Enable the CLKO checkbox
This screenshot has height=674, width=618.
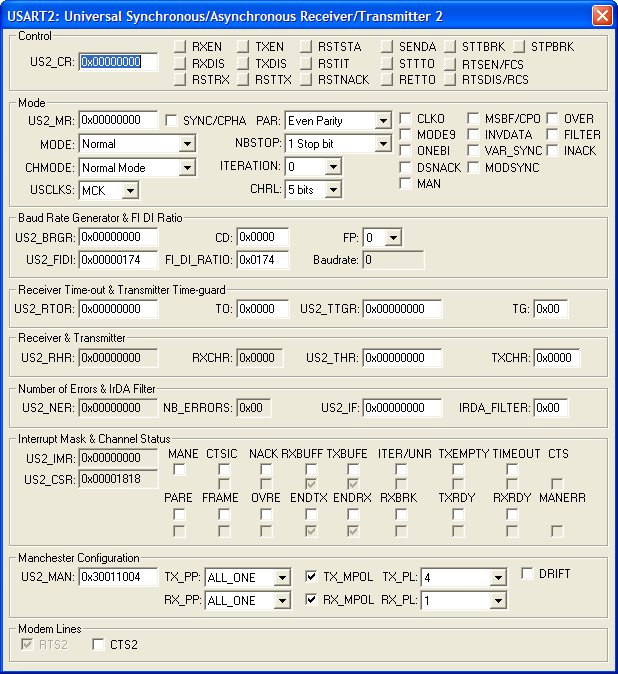pos(405,119)
